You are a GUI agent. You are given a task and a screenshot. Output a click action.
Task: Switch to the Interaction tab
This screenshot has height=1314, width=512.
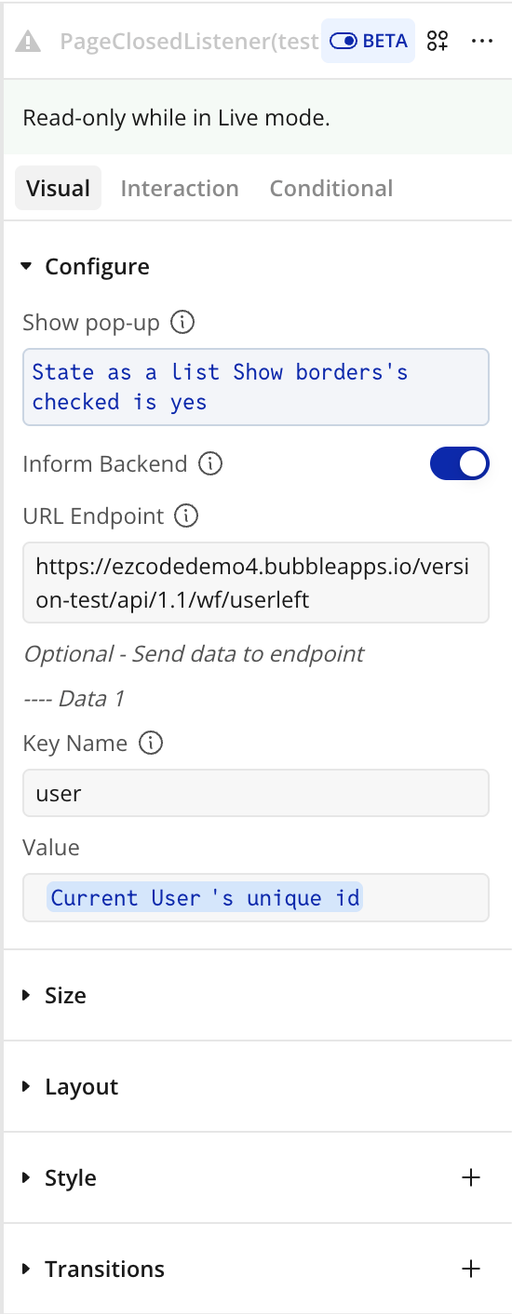pos(180,188)
